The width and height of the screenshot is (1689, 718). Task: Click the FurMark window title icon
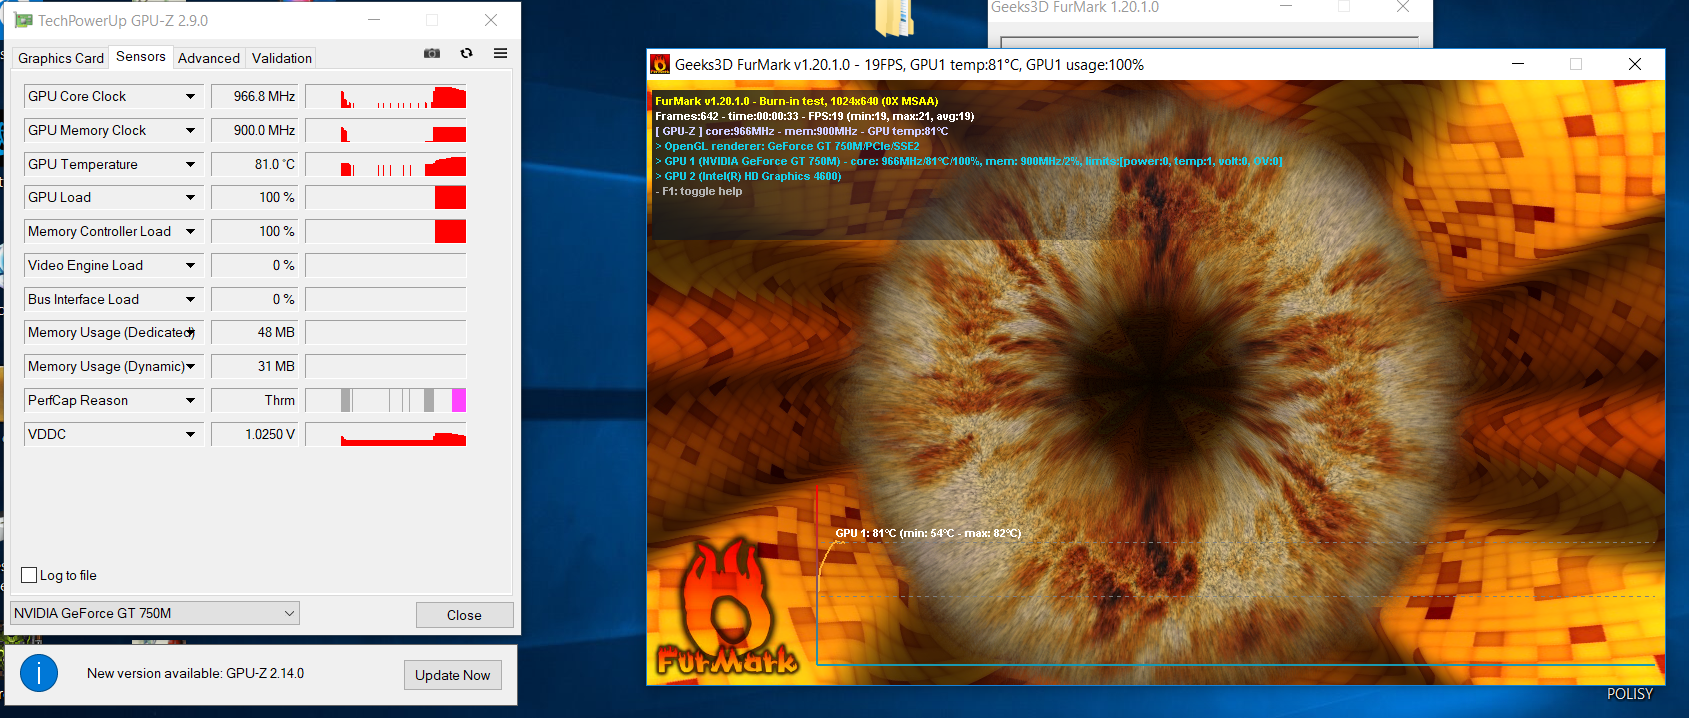click(660, 64)
